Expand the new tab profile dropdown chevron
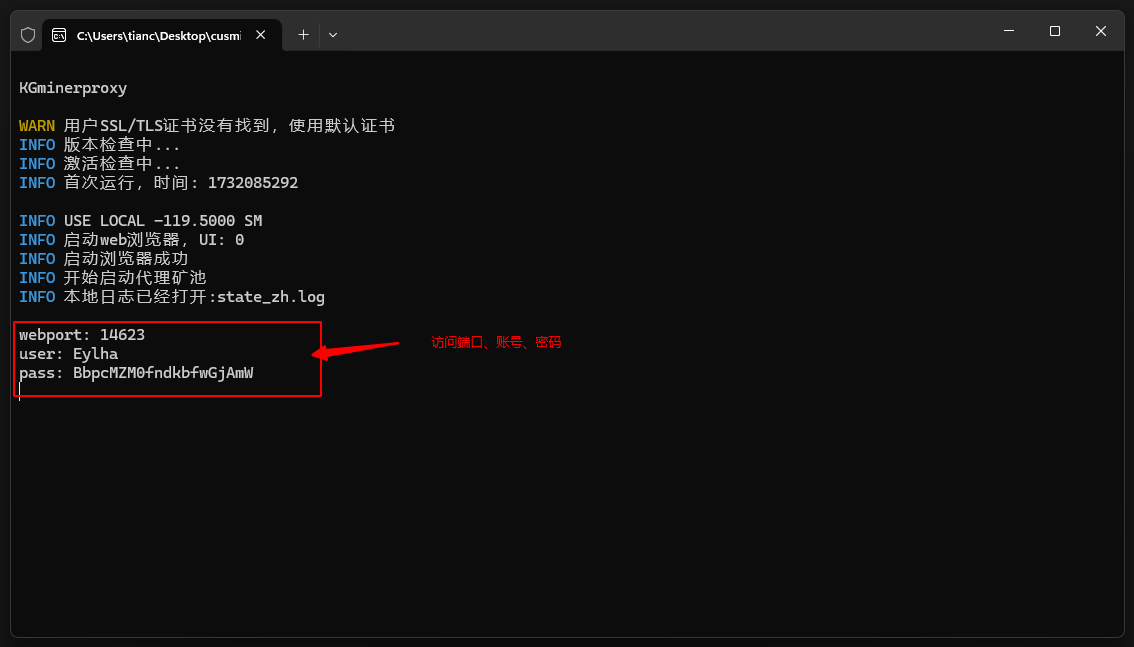1134x647 pixels. pyautogui.click(x=333, y=35)
